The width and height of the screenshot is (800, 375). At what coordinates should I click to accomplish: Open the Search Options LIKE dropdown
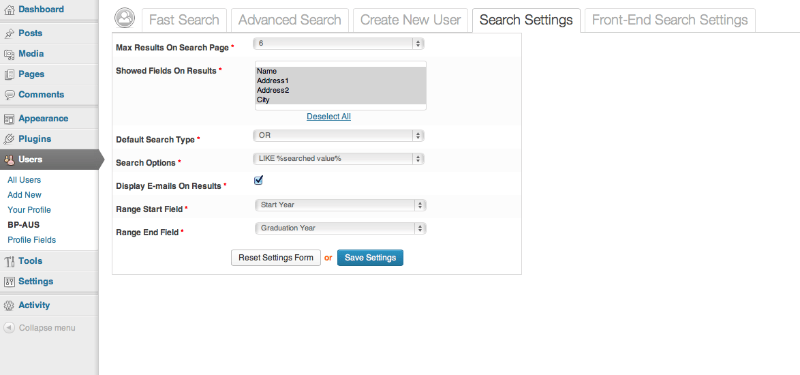click(x=338, y=159)
